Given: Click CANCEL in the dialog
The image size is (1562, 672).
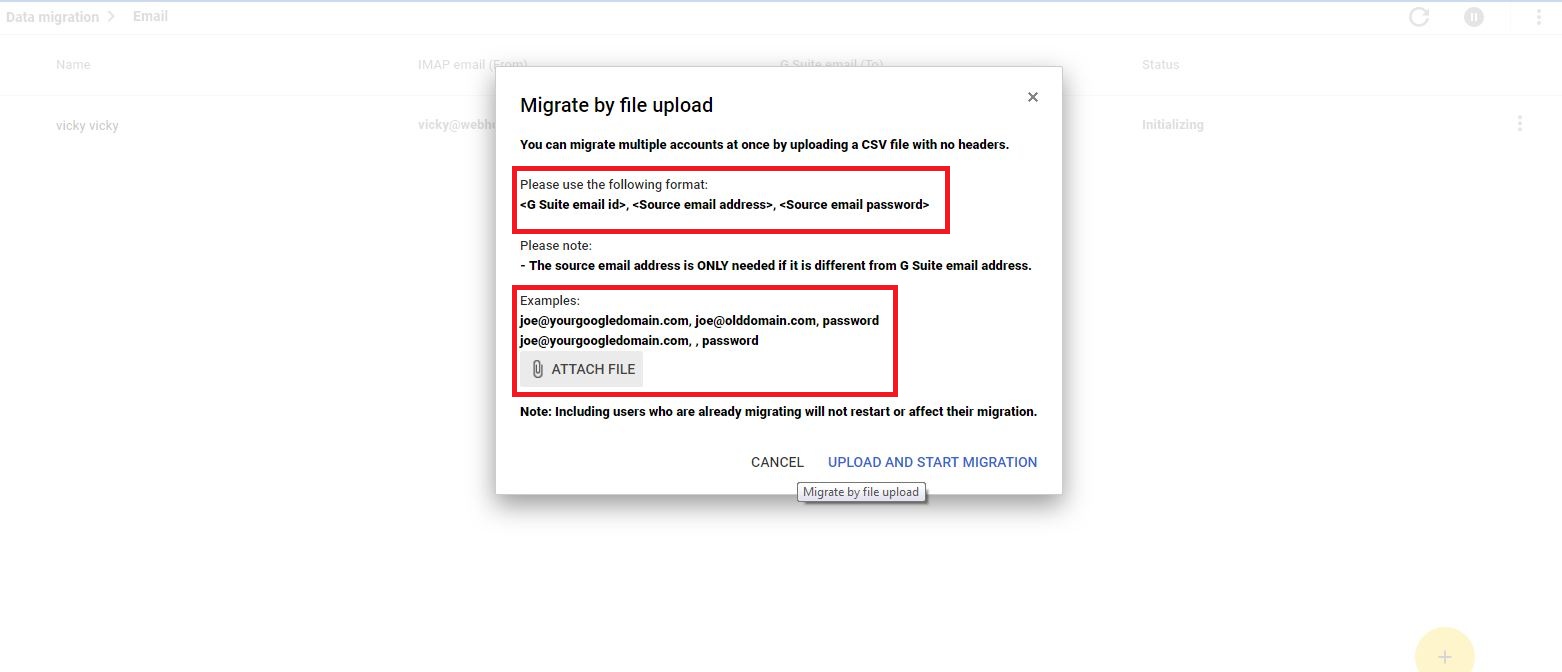Looking at the screenshot, I should pyautogui.click(x=777, y=462).
